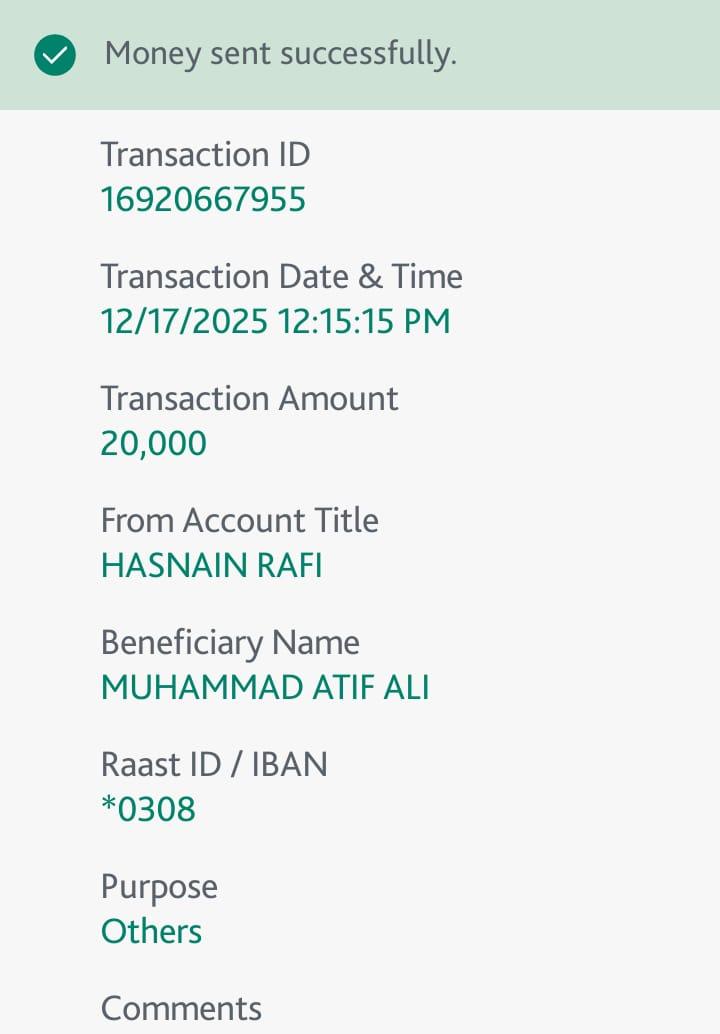
Task: Click the Beneficiary Name label
Action: [230, 642]
